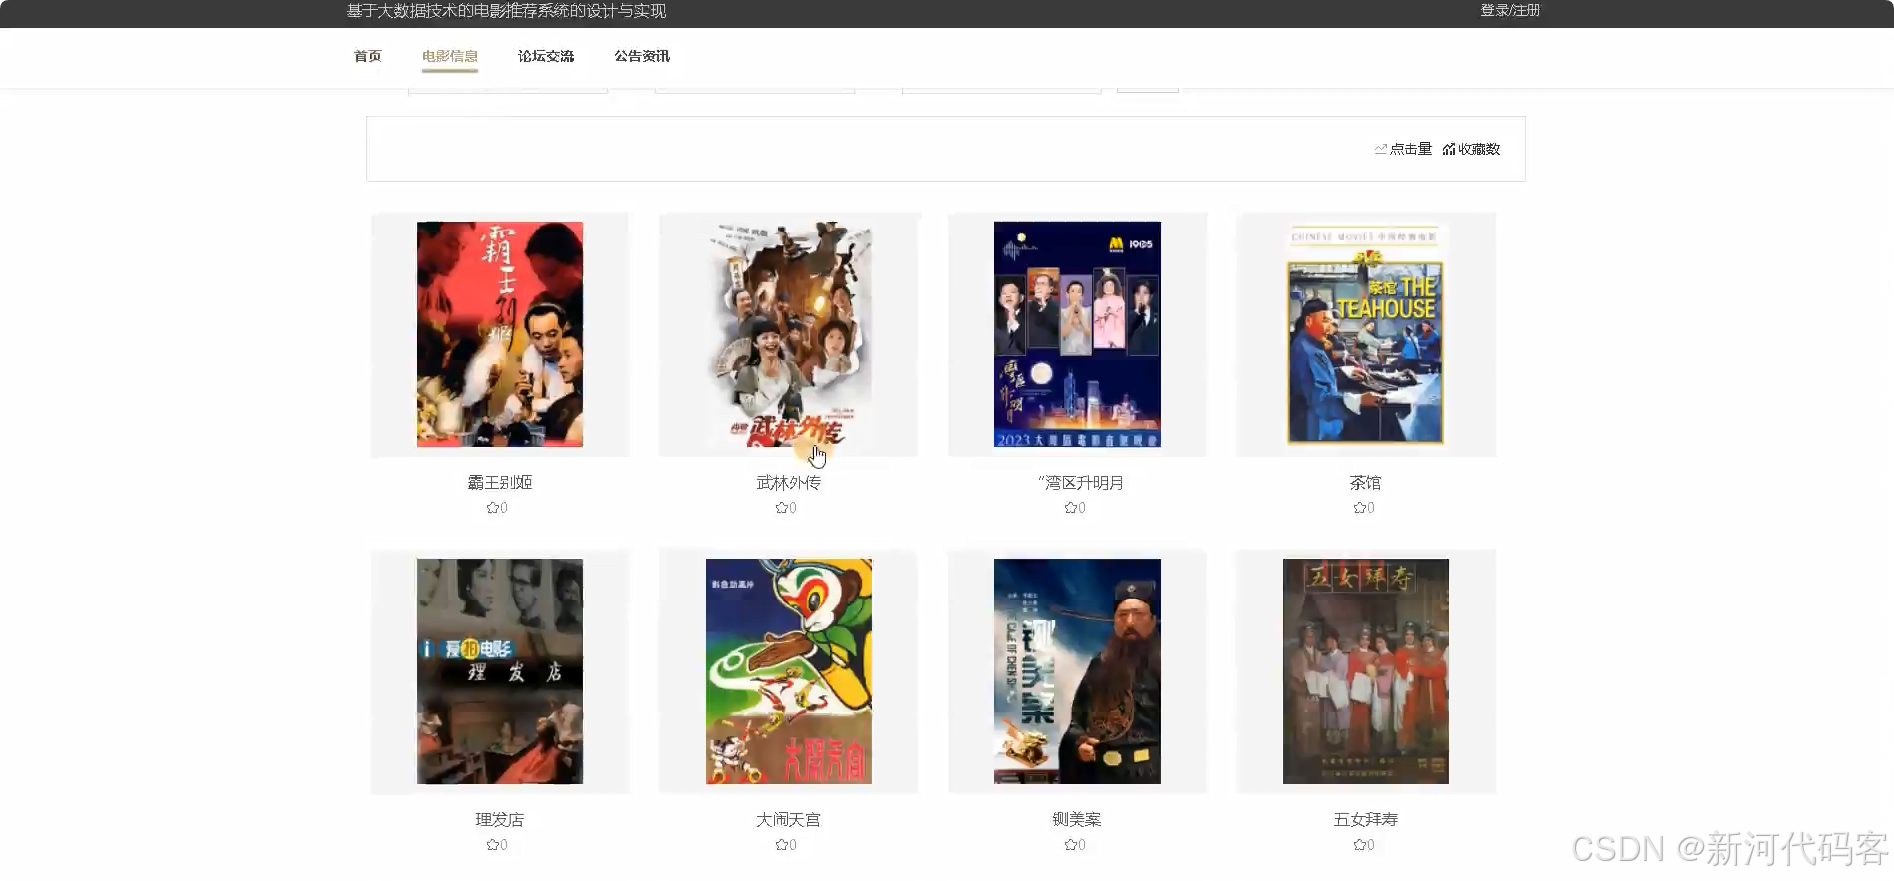Screen dimensions: 1894x881
Task: Click favorite star icon under 湾区升明月
Action: coord(1070,508)
